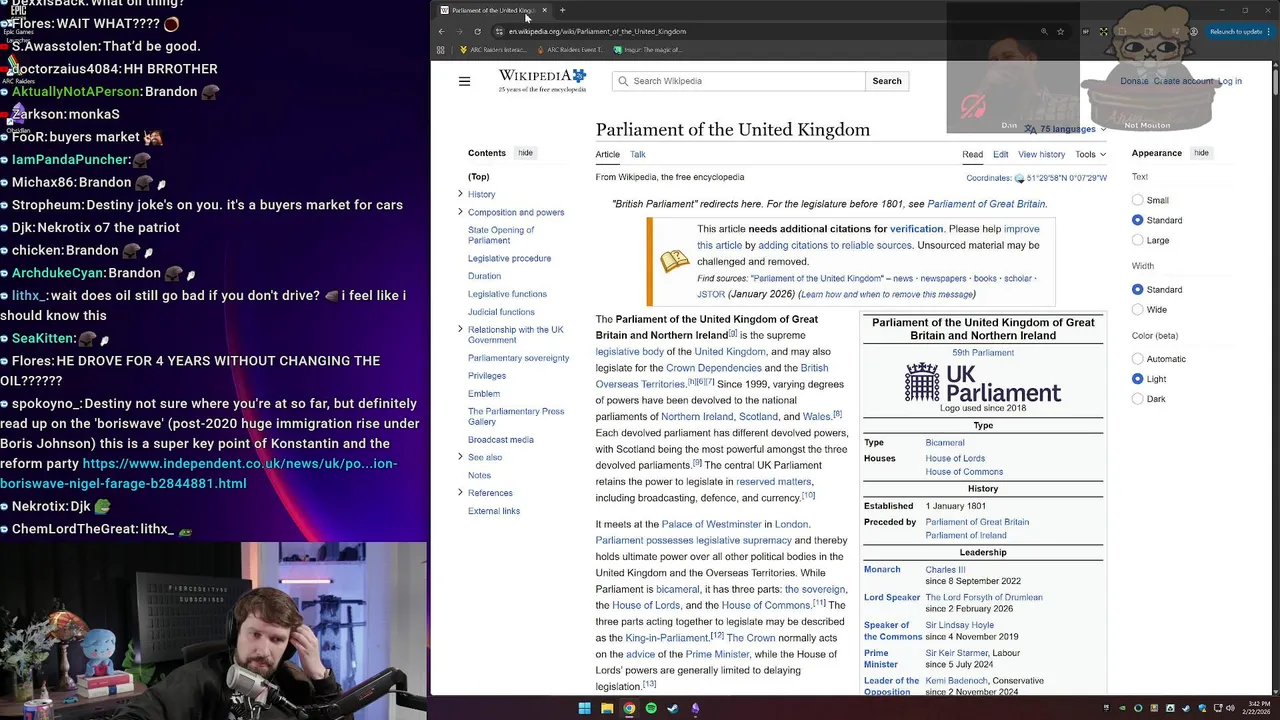Select the Small text size option
The image size is (1280, 720).
click(1137, 200)
